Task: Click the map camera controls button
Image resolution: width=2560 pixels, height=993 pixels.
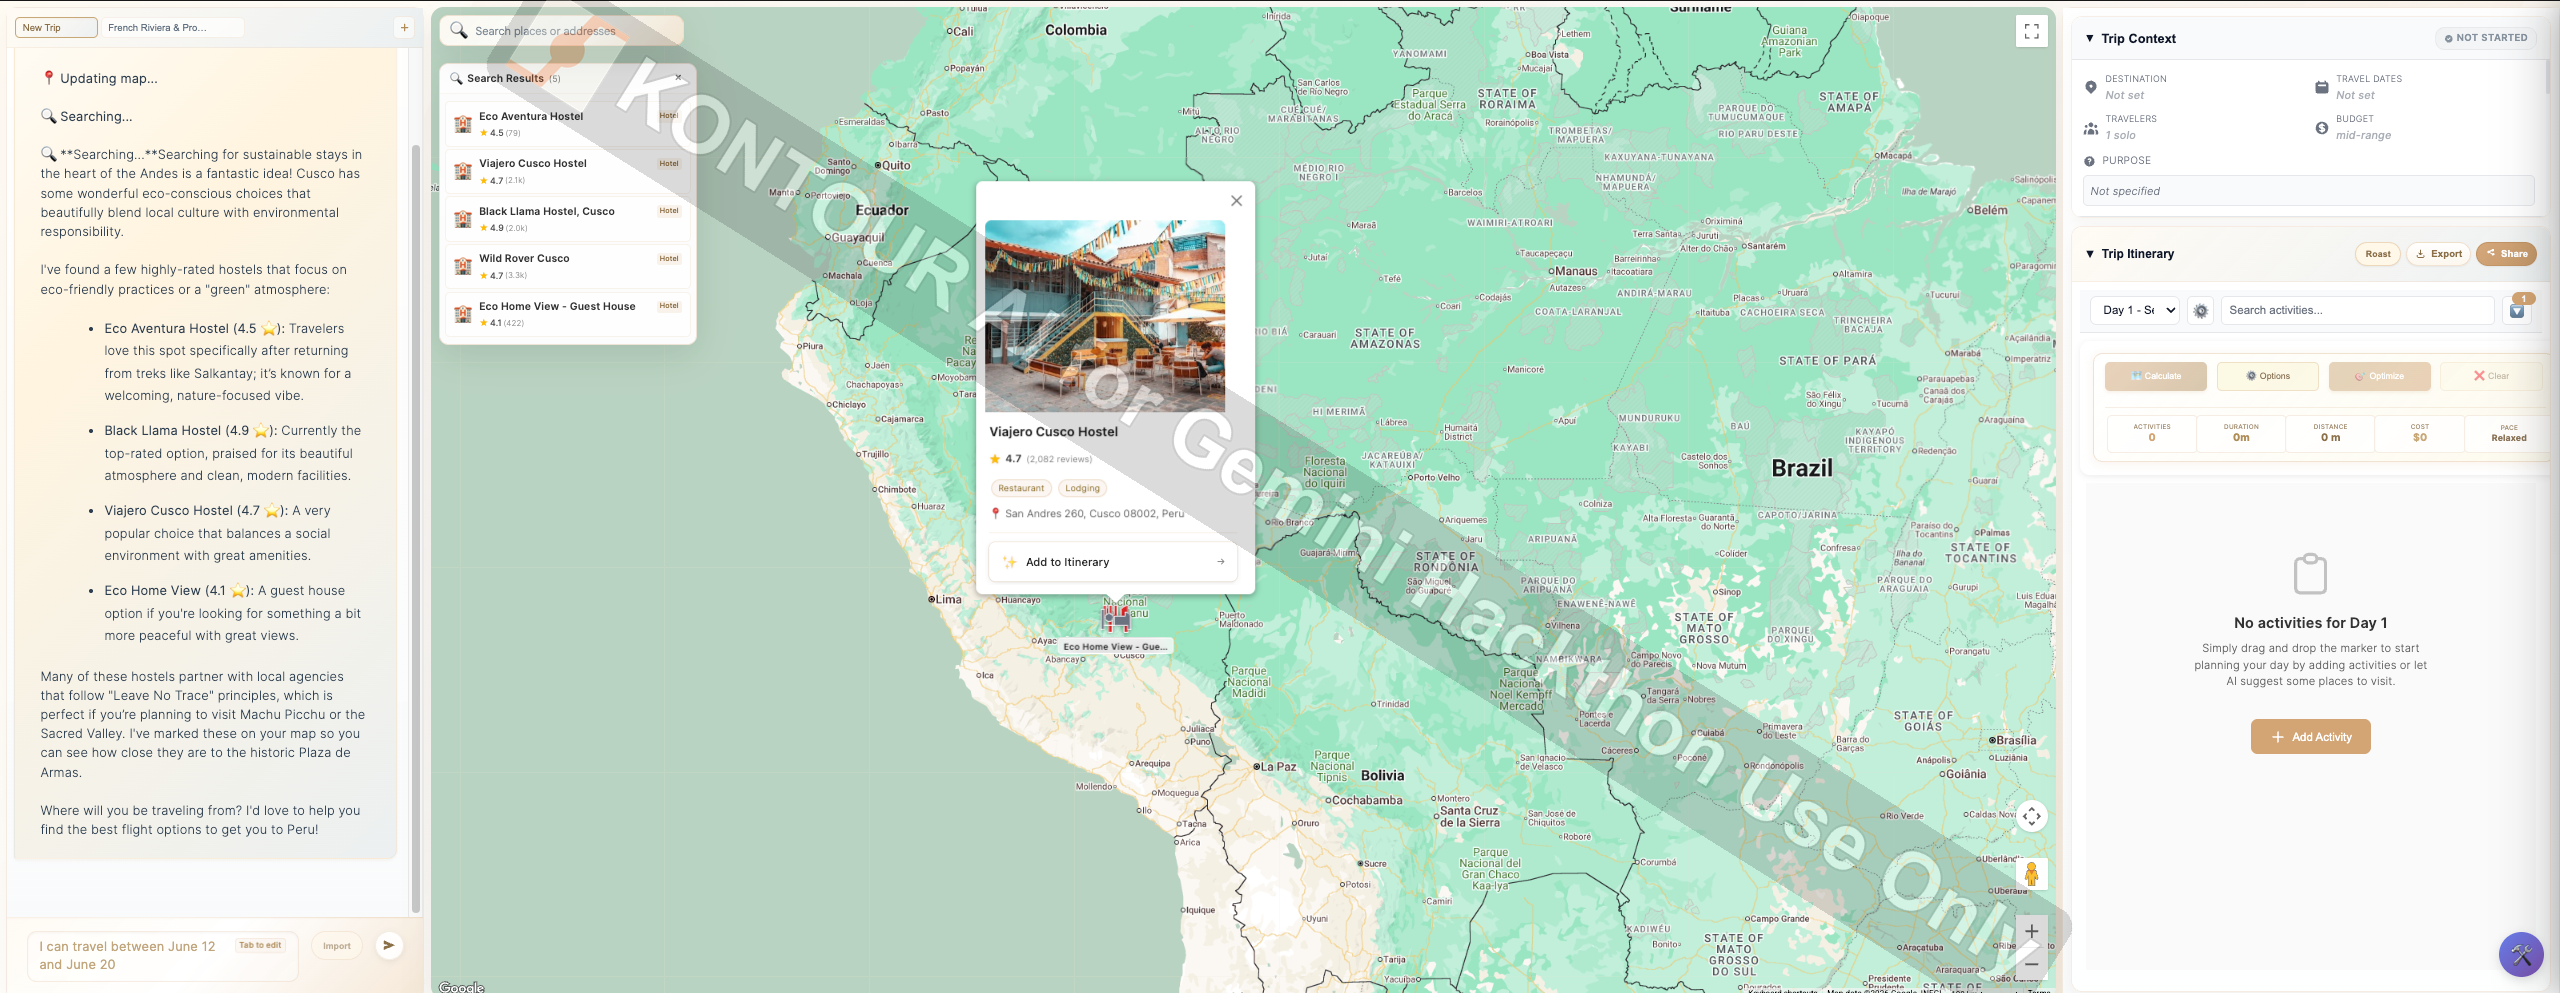Action: (2031, 816)
